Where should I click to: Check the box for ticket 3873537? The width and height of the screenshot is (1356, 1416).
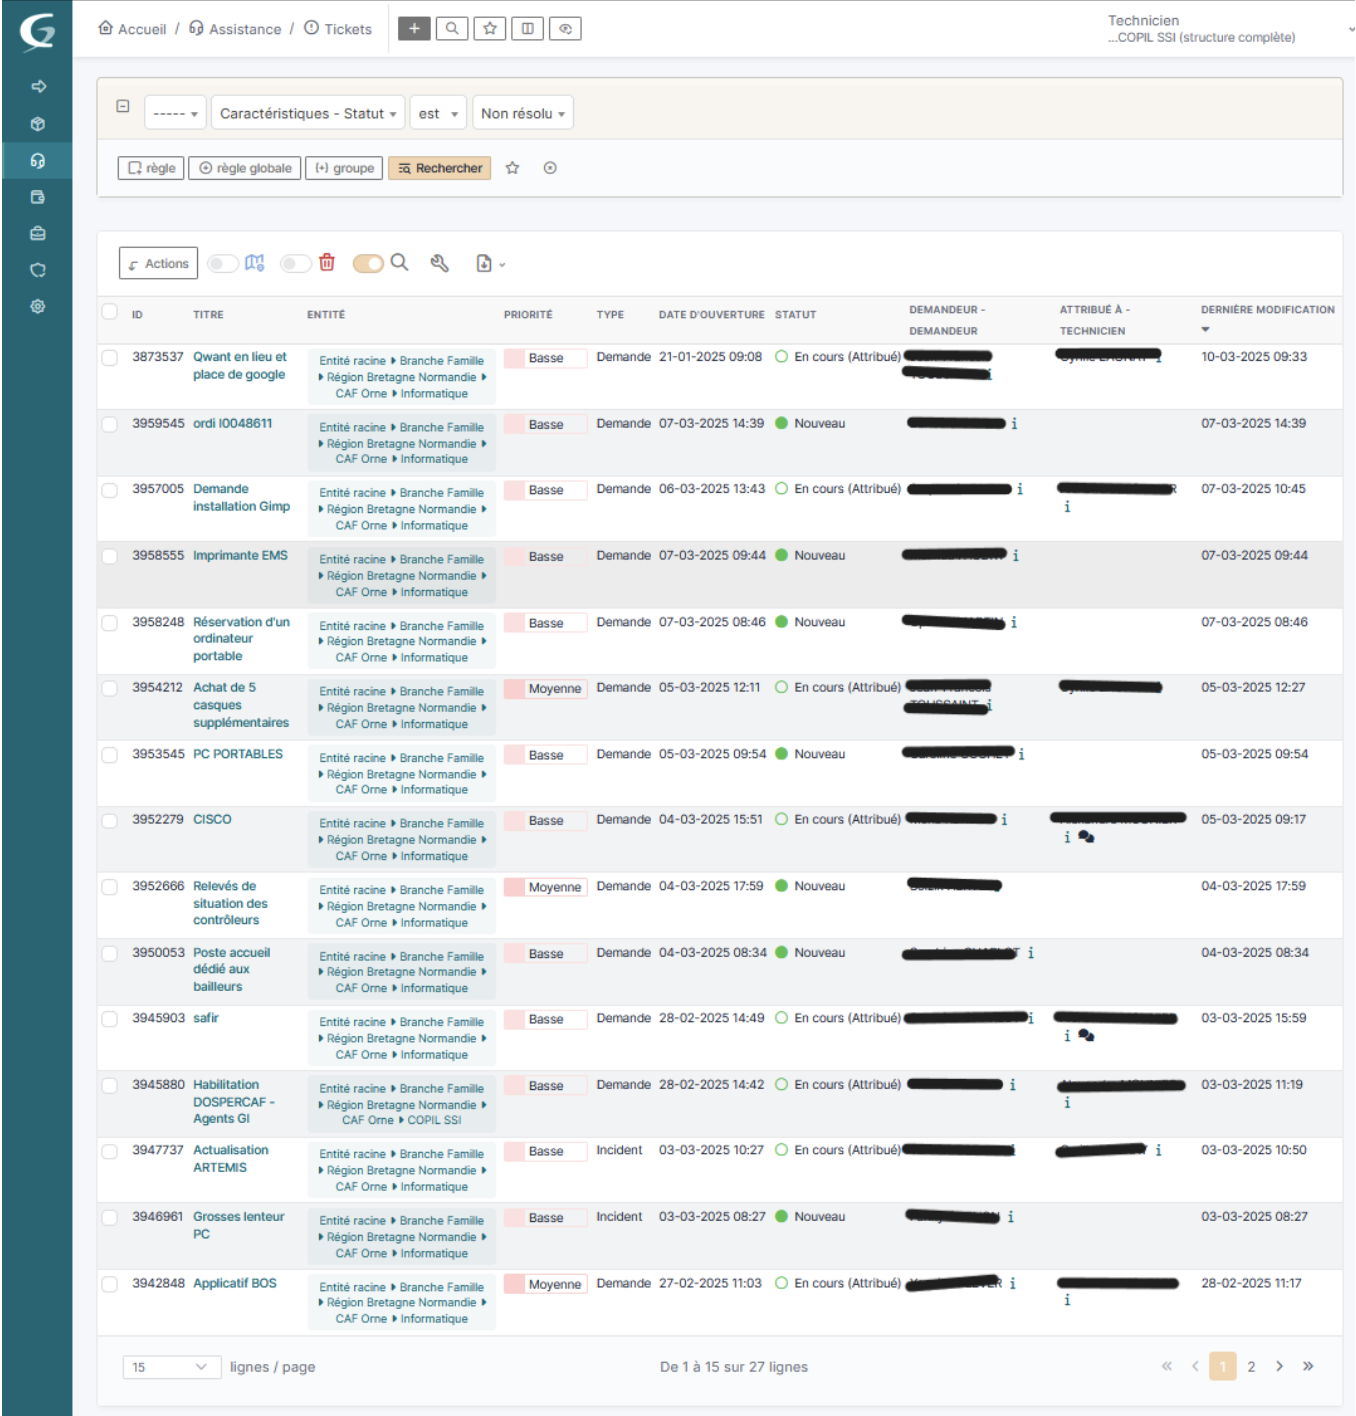click(110, 357)
